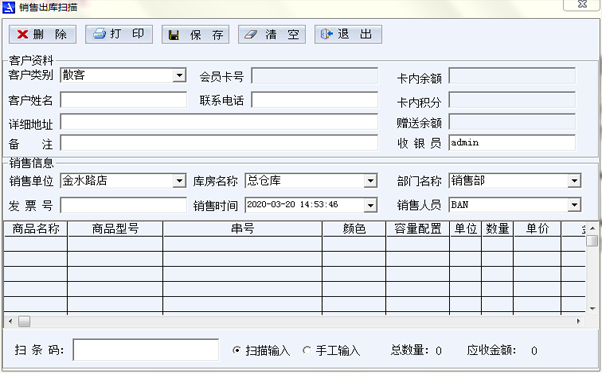Click the red X 删除 delete button
Image resolution: width=602 pixels, height=373 pixels.
coord(42,35)
